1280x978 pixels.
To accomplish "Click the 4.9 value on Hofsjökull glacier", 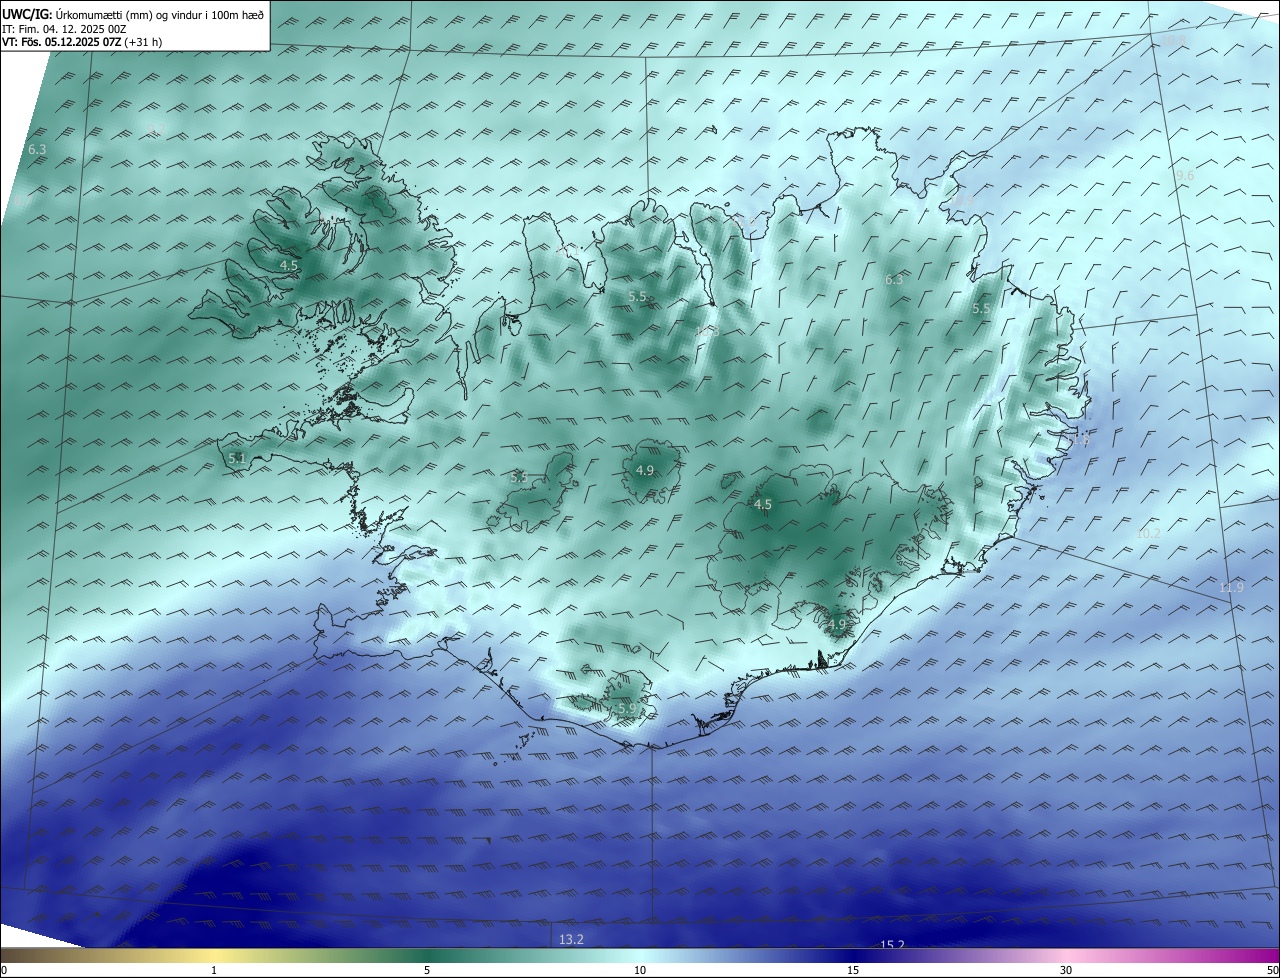I will tap(645, 470).
